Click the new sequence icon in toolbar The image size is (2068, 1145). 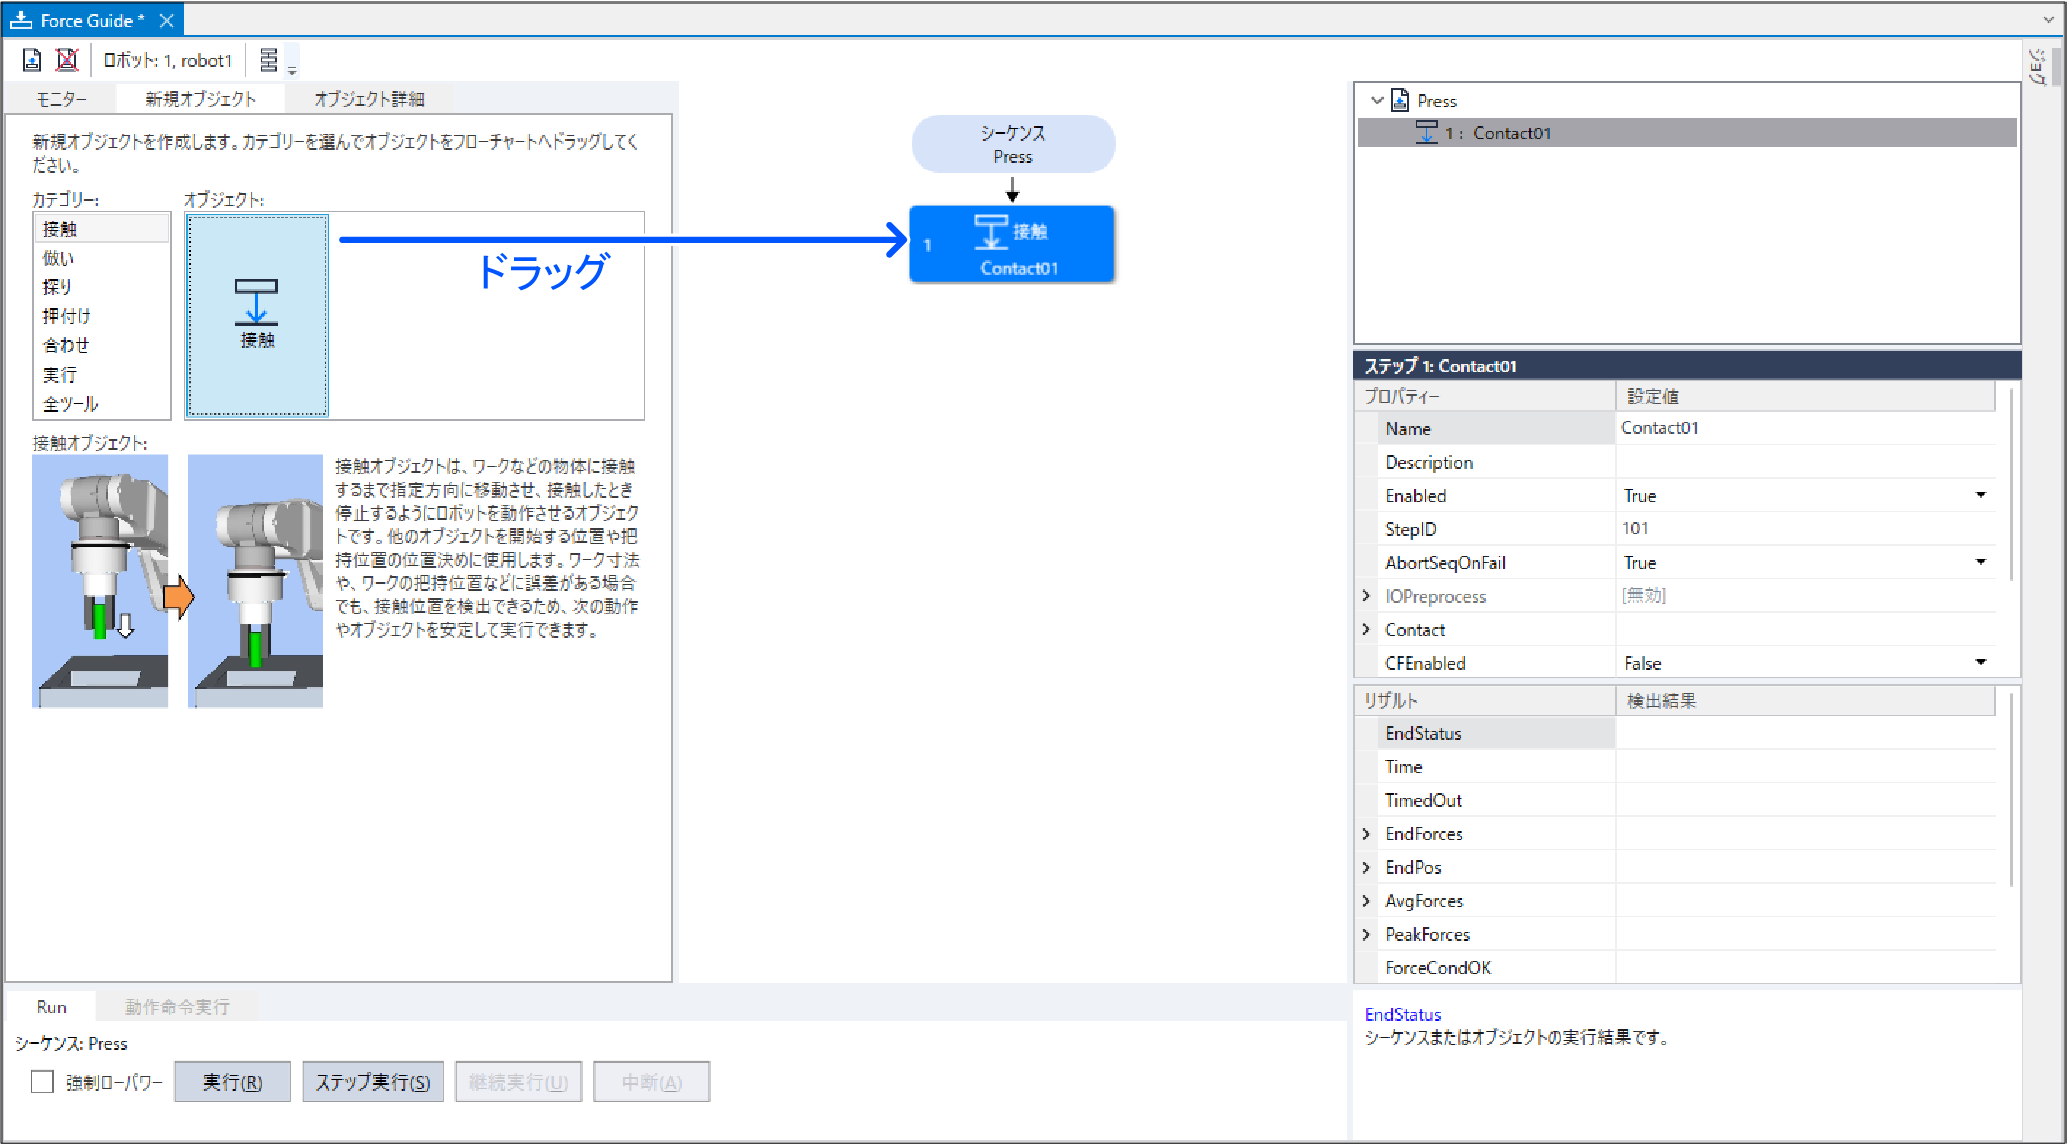point(32,60)
